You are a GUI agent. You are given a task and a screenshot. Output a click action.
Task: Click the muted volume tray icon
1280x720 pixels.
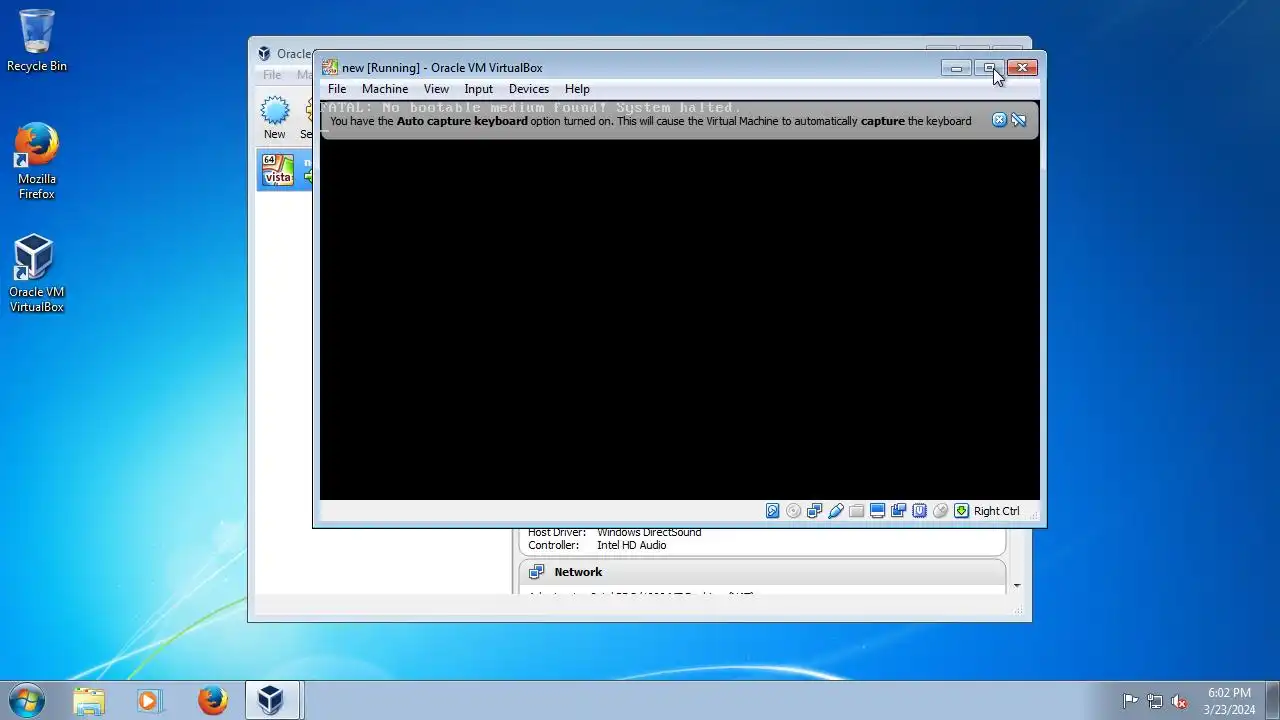click(x=1179, y=701)
